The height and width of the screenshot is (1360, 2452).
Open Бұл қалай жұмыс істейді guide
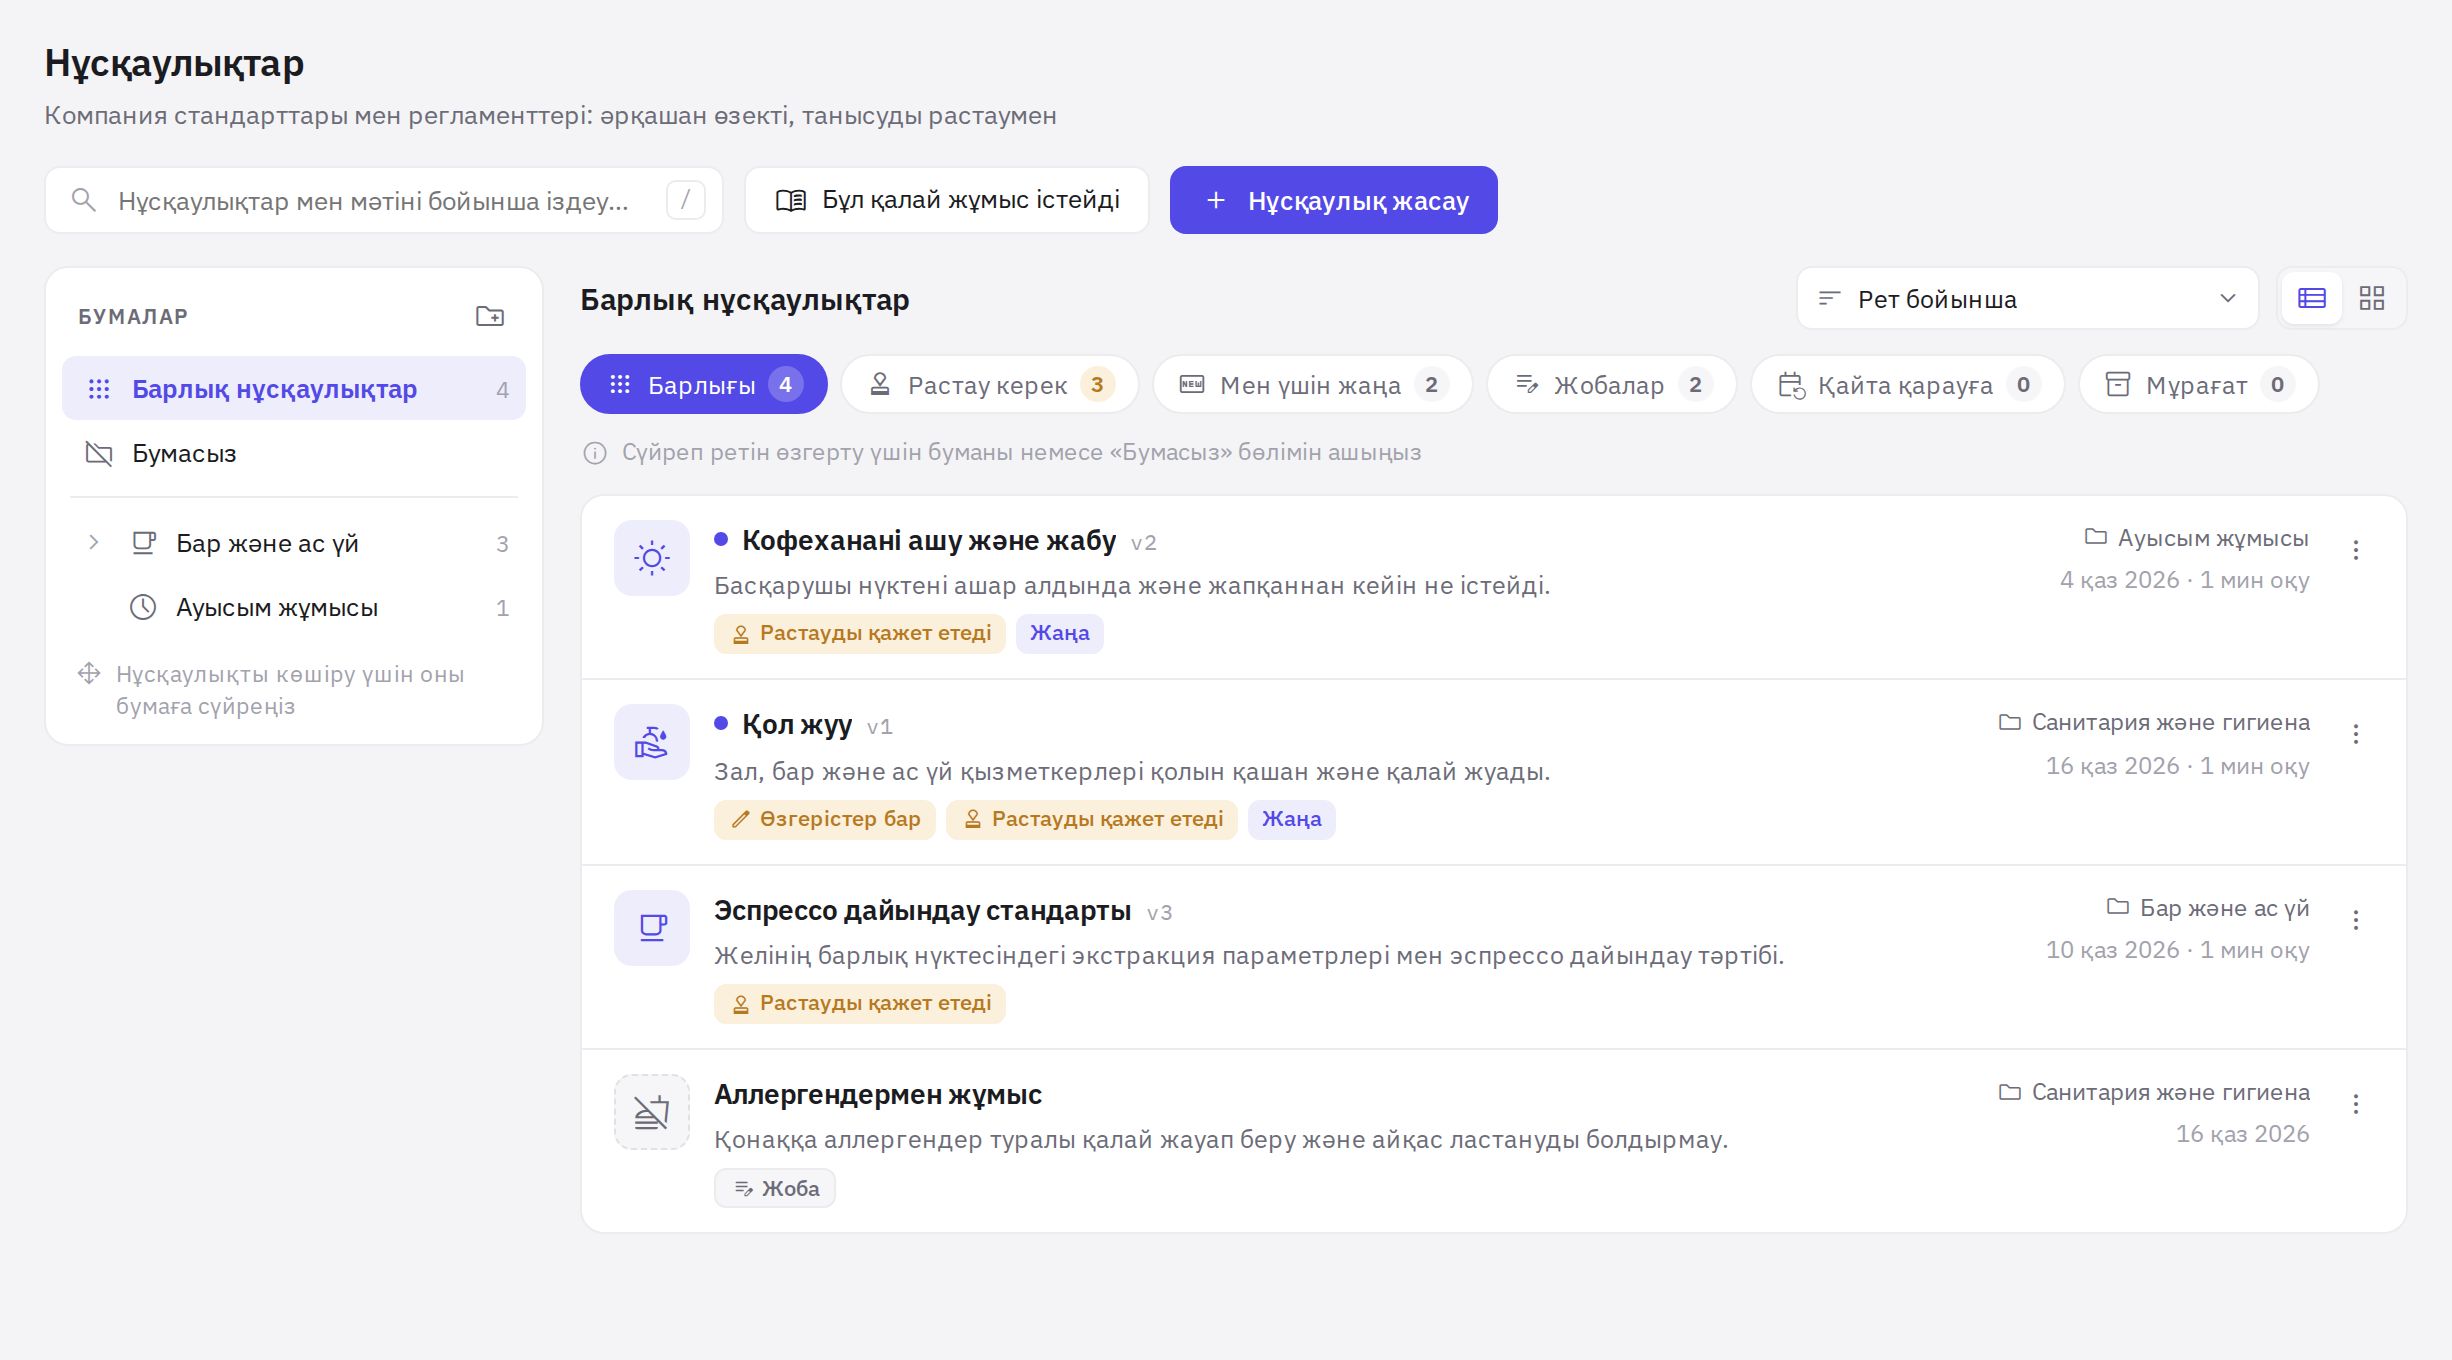(946, 200)
